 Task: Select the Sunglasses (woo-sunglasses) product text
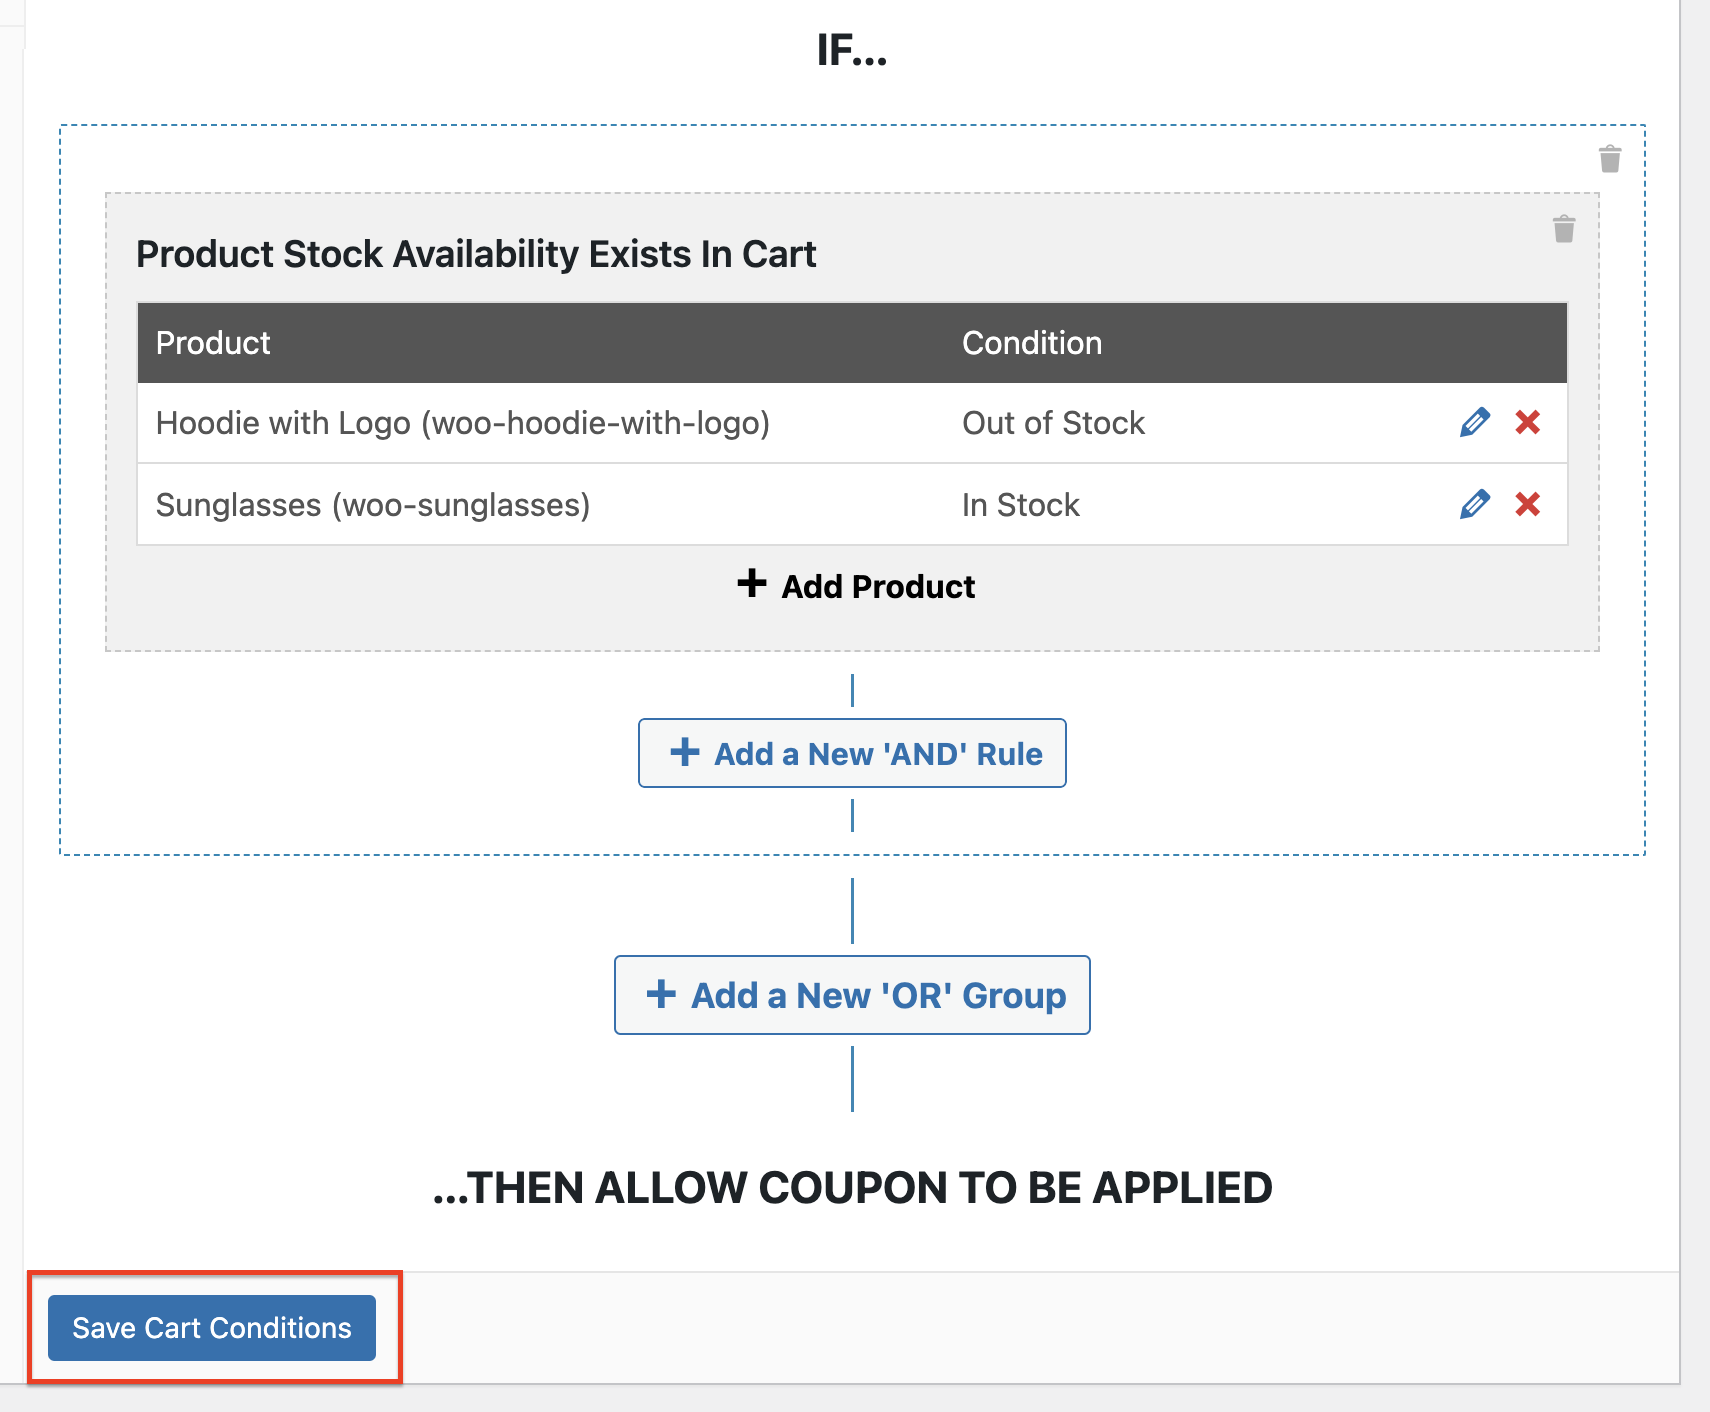coord(373,505)
